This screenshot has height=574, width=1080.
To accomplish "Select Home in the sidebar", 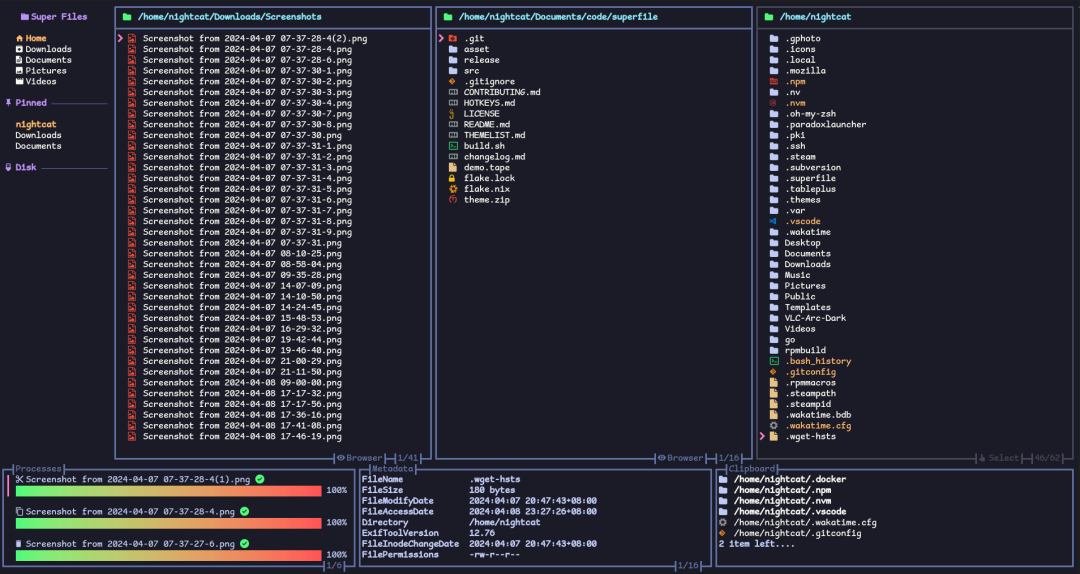I will tap(35, 39).
